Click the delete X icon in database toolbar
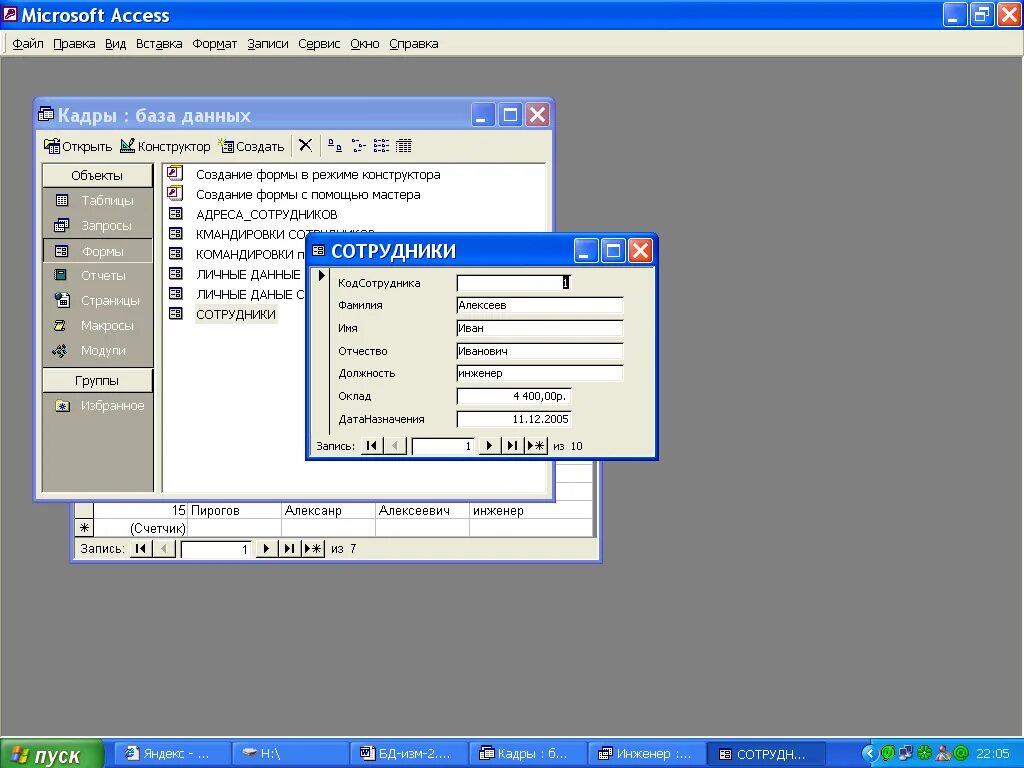The image size is (1024, 768). pyautogui.click(x=305, y=146)
